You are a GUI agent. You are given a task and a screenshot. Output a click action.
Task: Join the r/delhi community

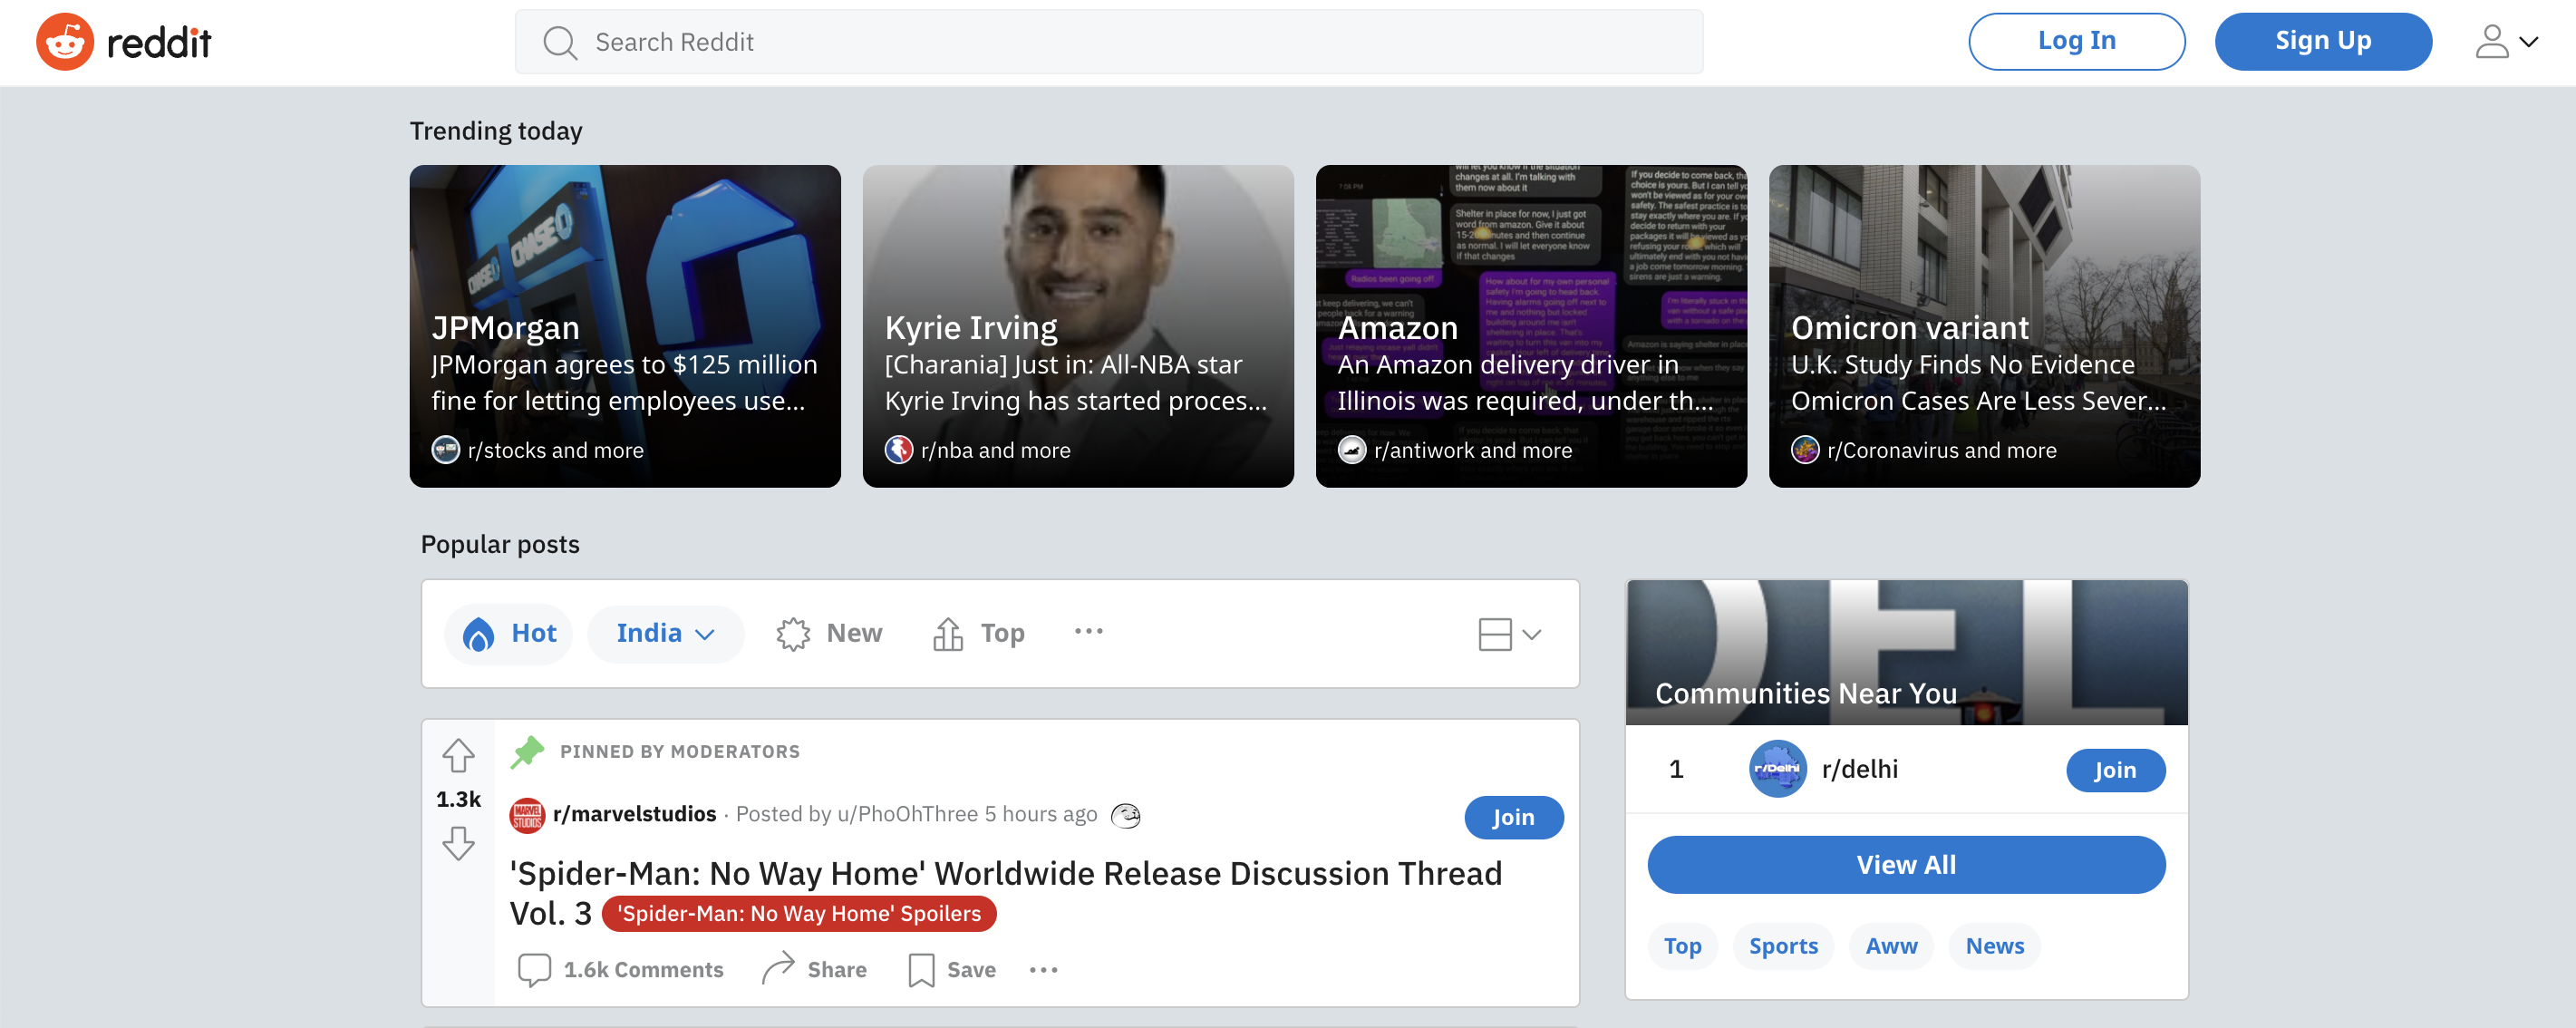pyautogui.click(x=2115, y=770)
